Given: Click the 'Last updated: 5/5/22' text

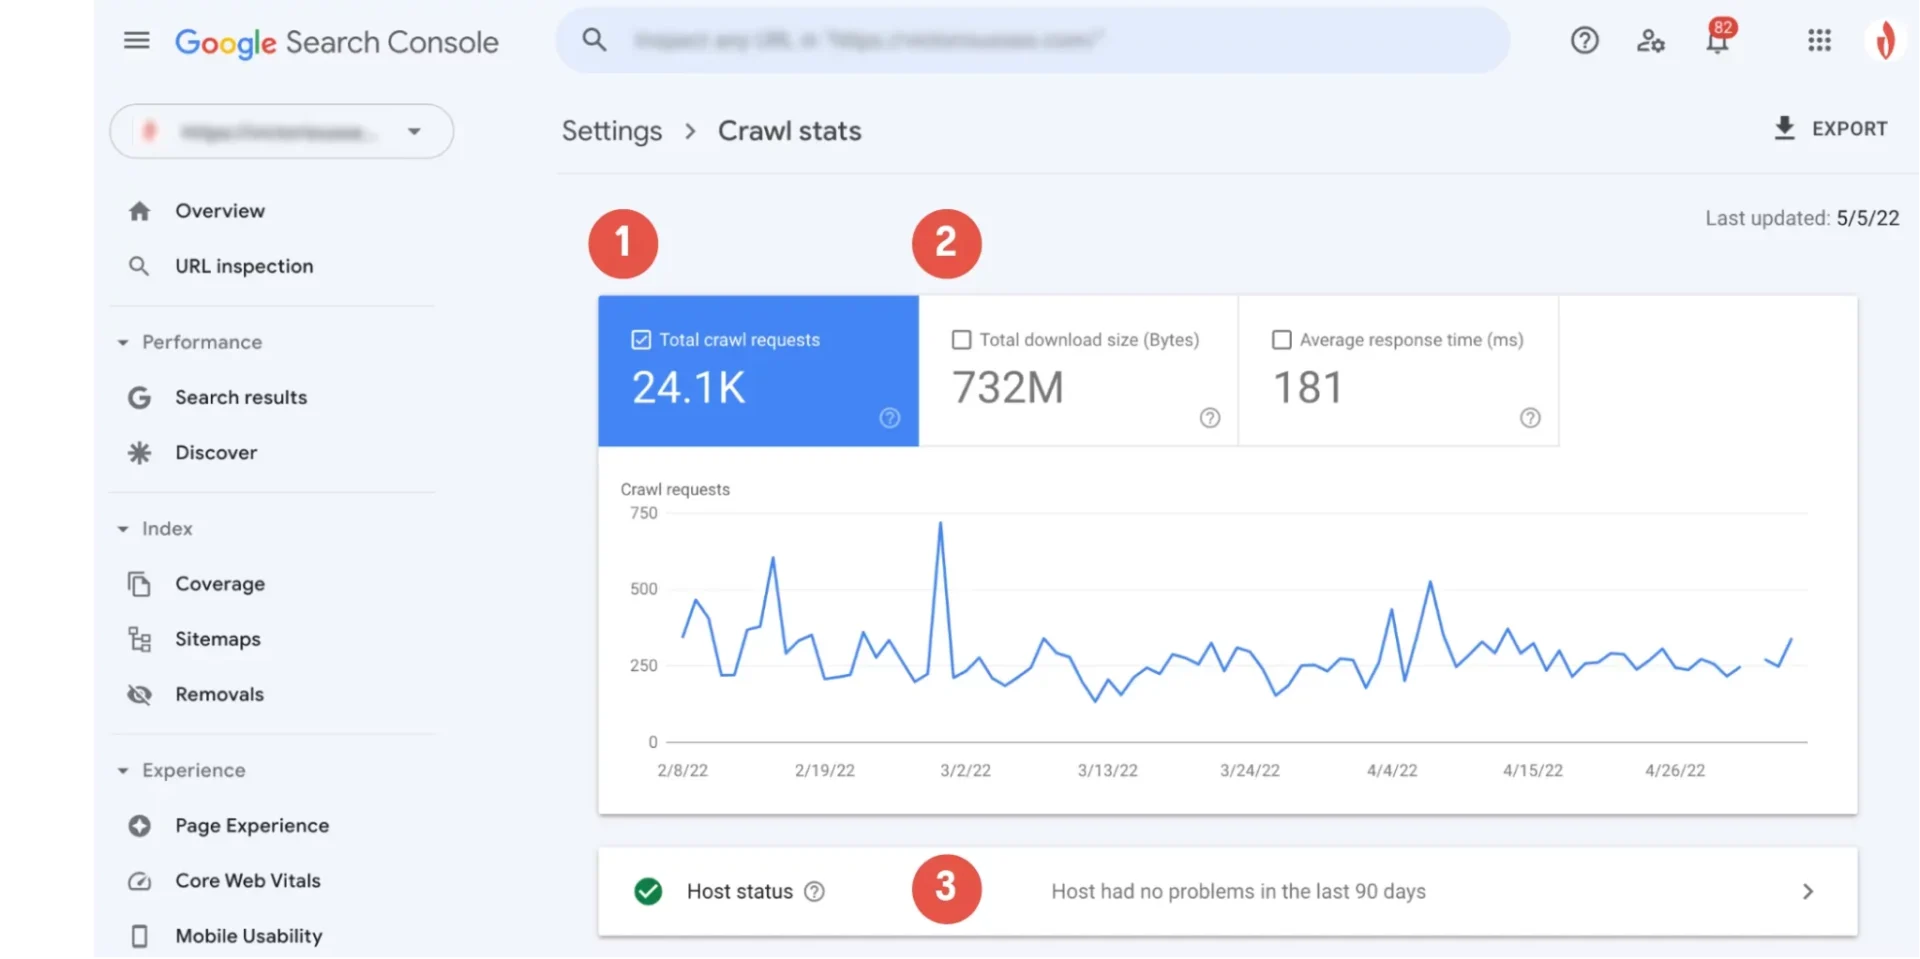Looking at the screenshot, I should pyautogui.click(x=1802, y=218).
